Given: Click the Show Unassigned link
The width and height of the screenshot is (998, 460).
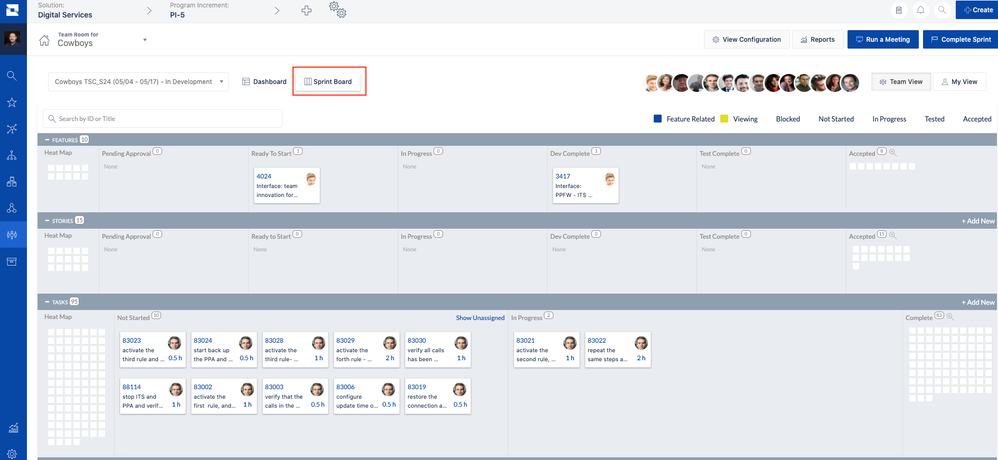Looking at the screenshot, I should click(480, 317).
